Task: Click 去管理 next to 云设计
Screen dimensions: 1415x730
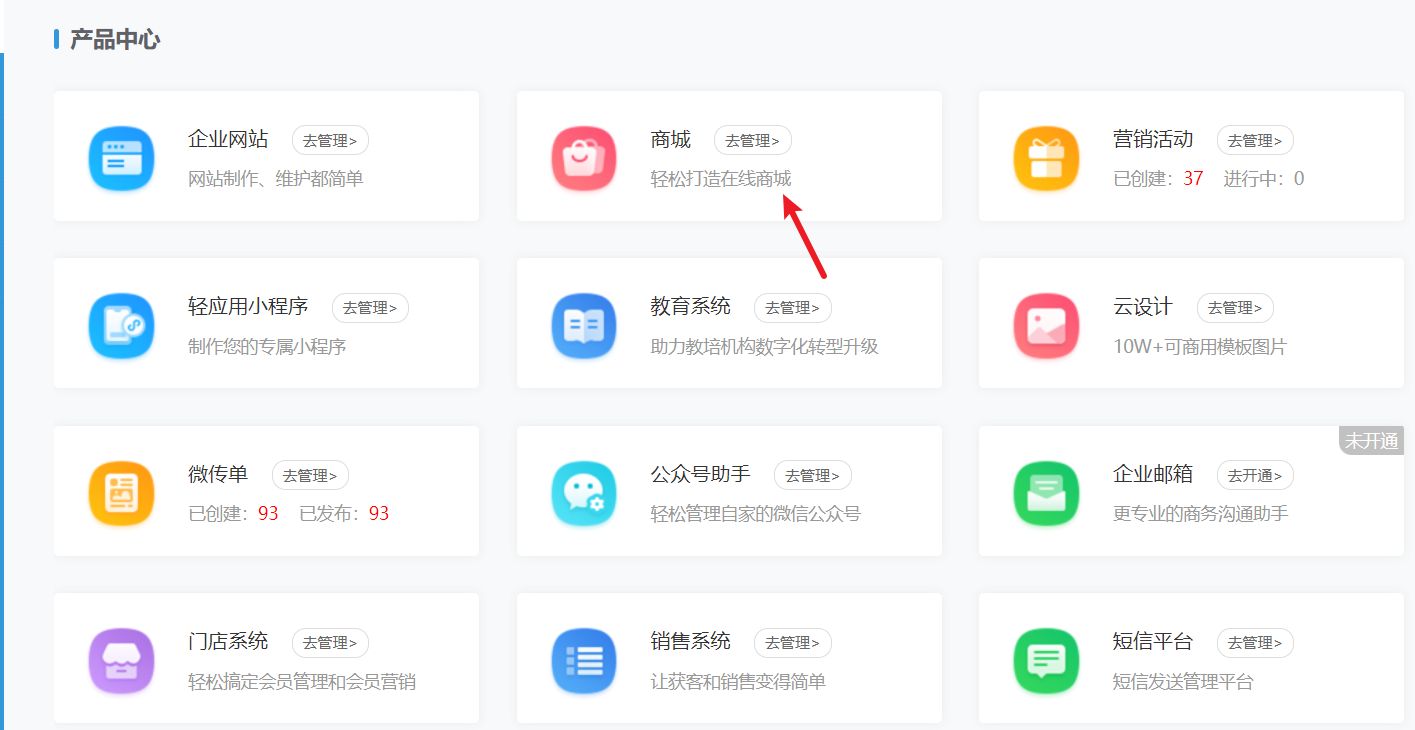Action: 1235,308
